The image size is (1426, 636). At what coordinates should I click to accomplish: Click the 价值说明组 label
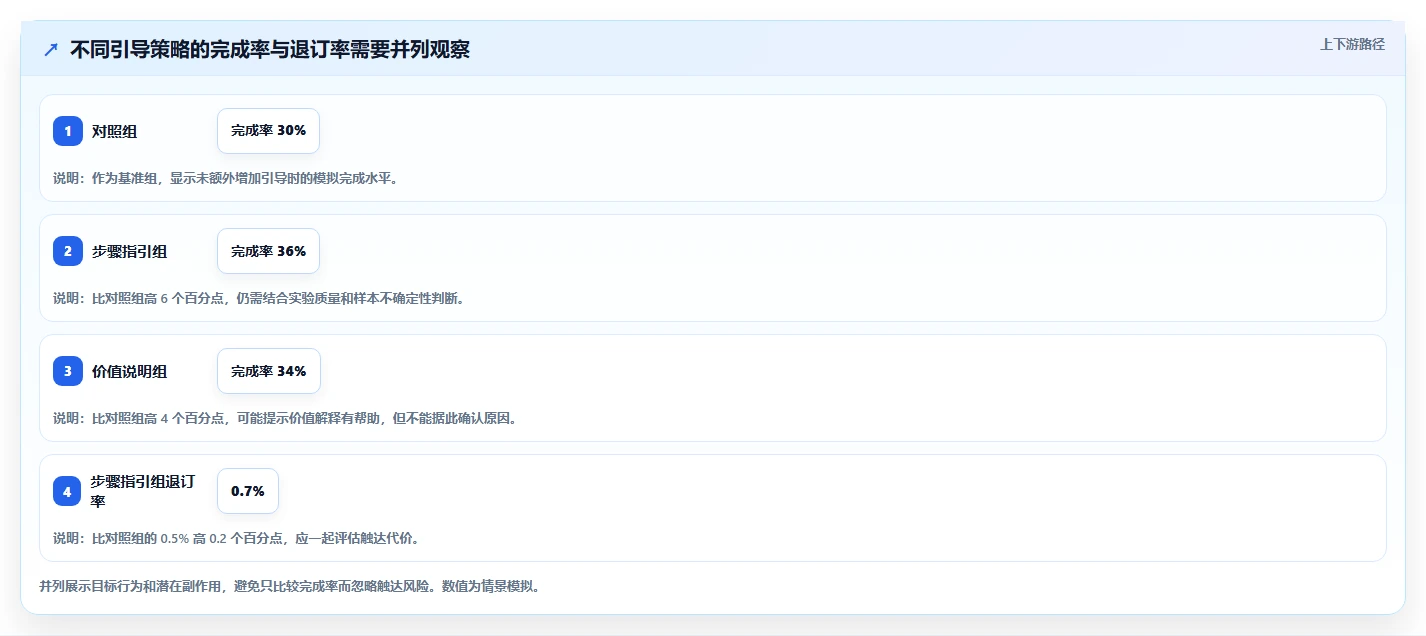pos(130,371)
